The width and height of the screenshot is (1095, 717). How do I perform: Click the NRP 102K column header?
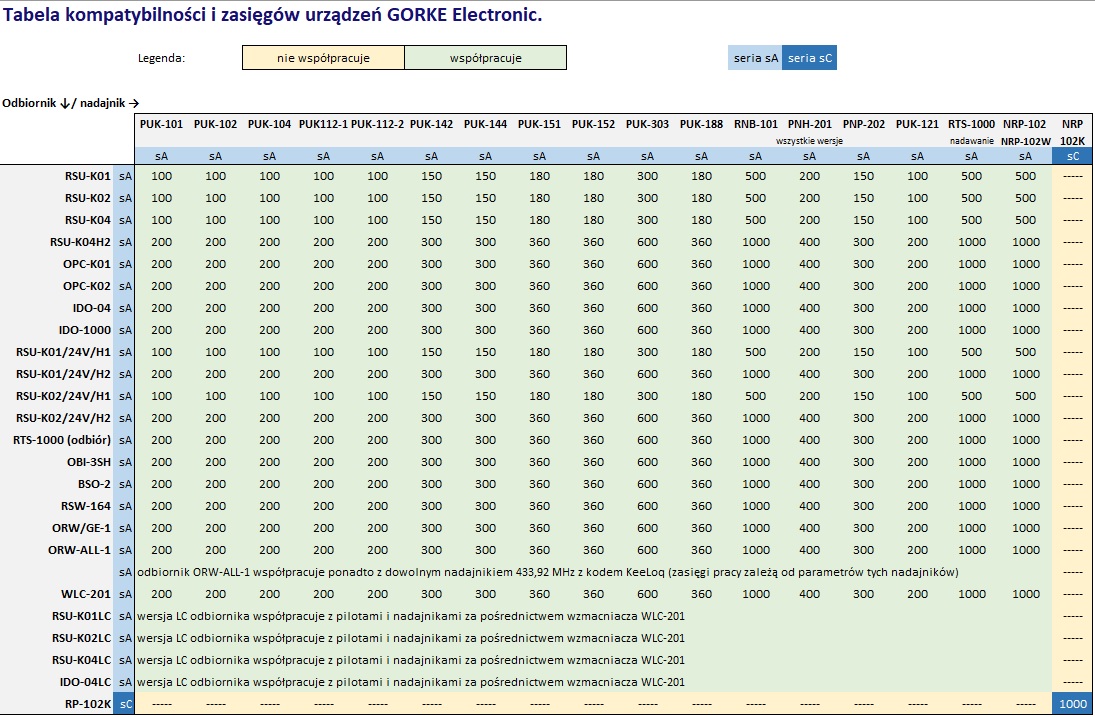[1072, 132]
